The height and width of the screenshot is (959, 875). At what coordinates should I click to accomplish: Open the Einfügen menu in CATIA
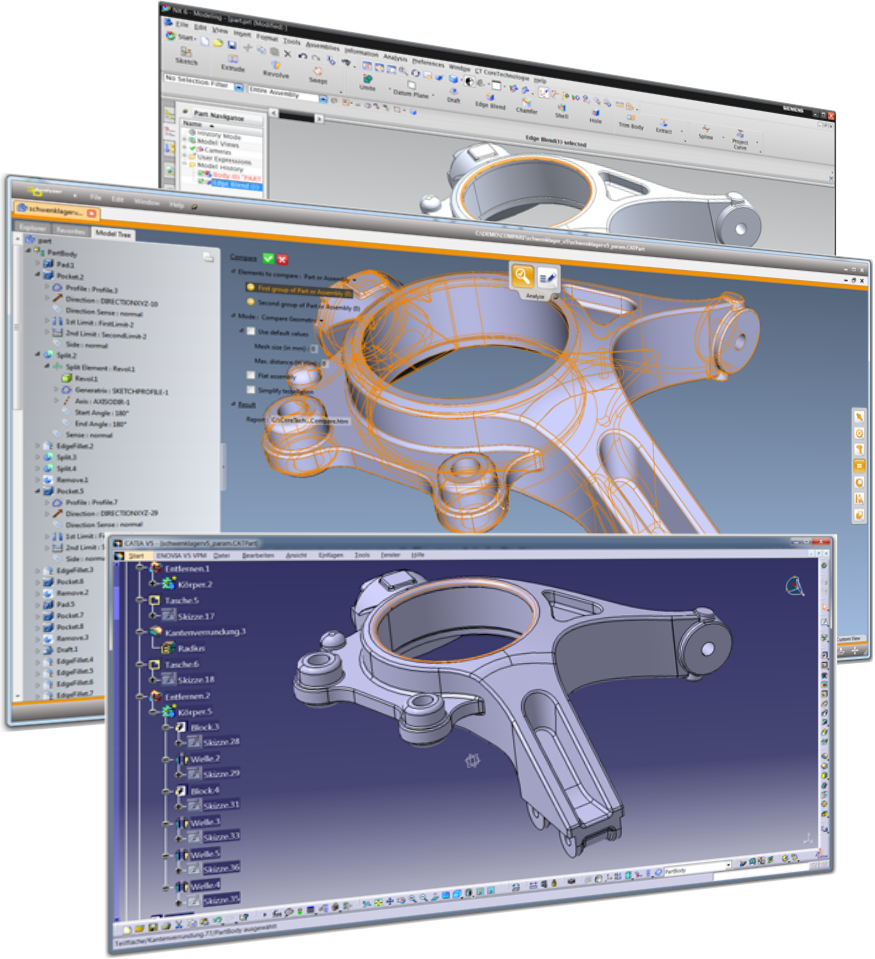[330, 555]
